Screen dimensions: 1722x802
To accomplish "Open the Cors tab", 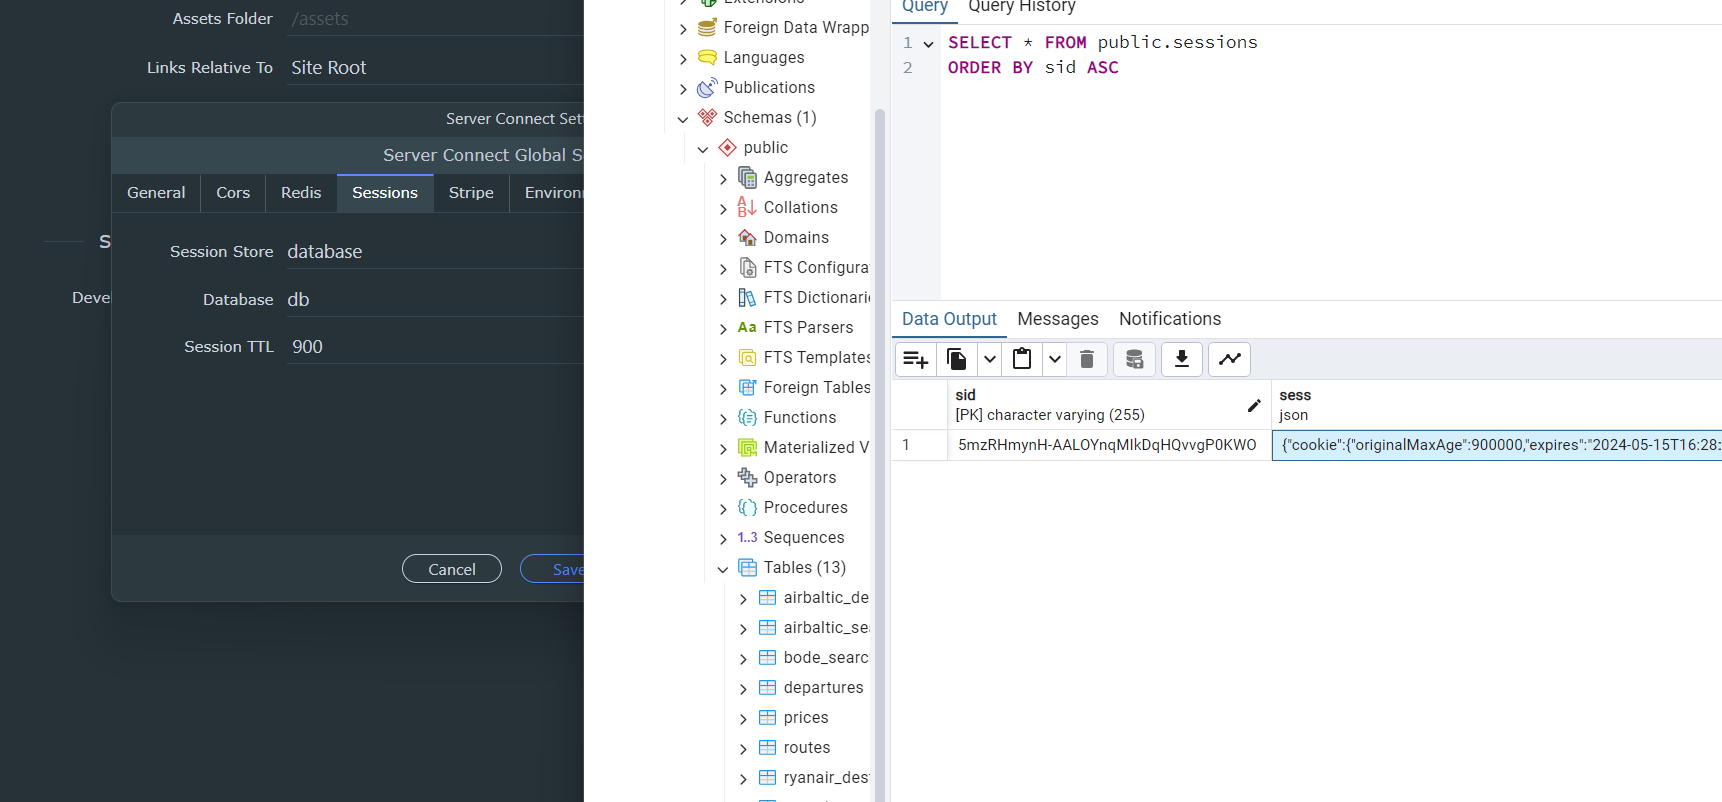I will pyautogui.click(x=233, y=193).
